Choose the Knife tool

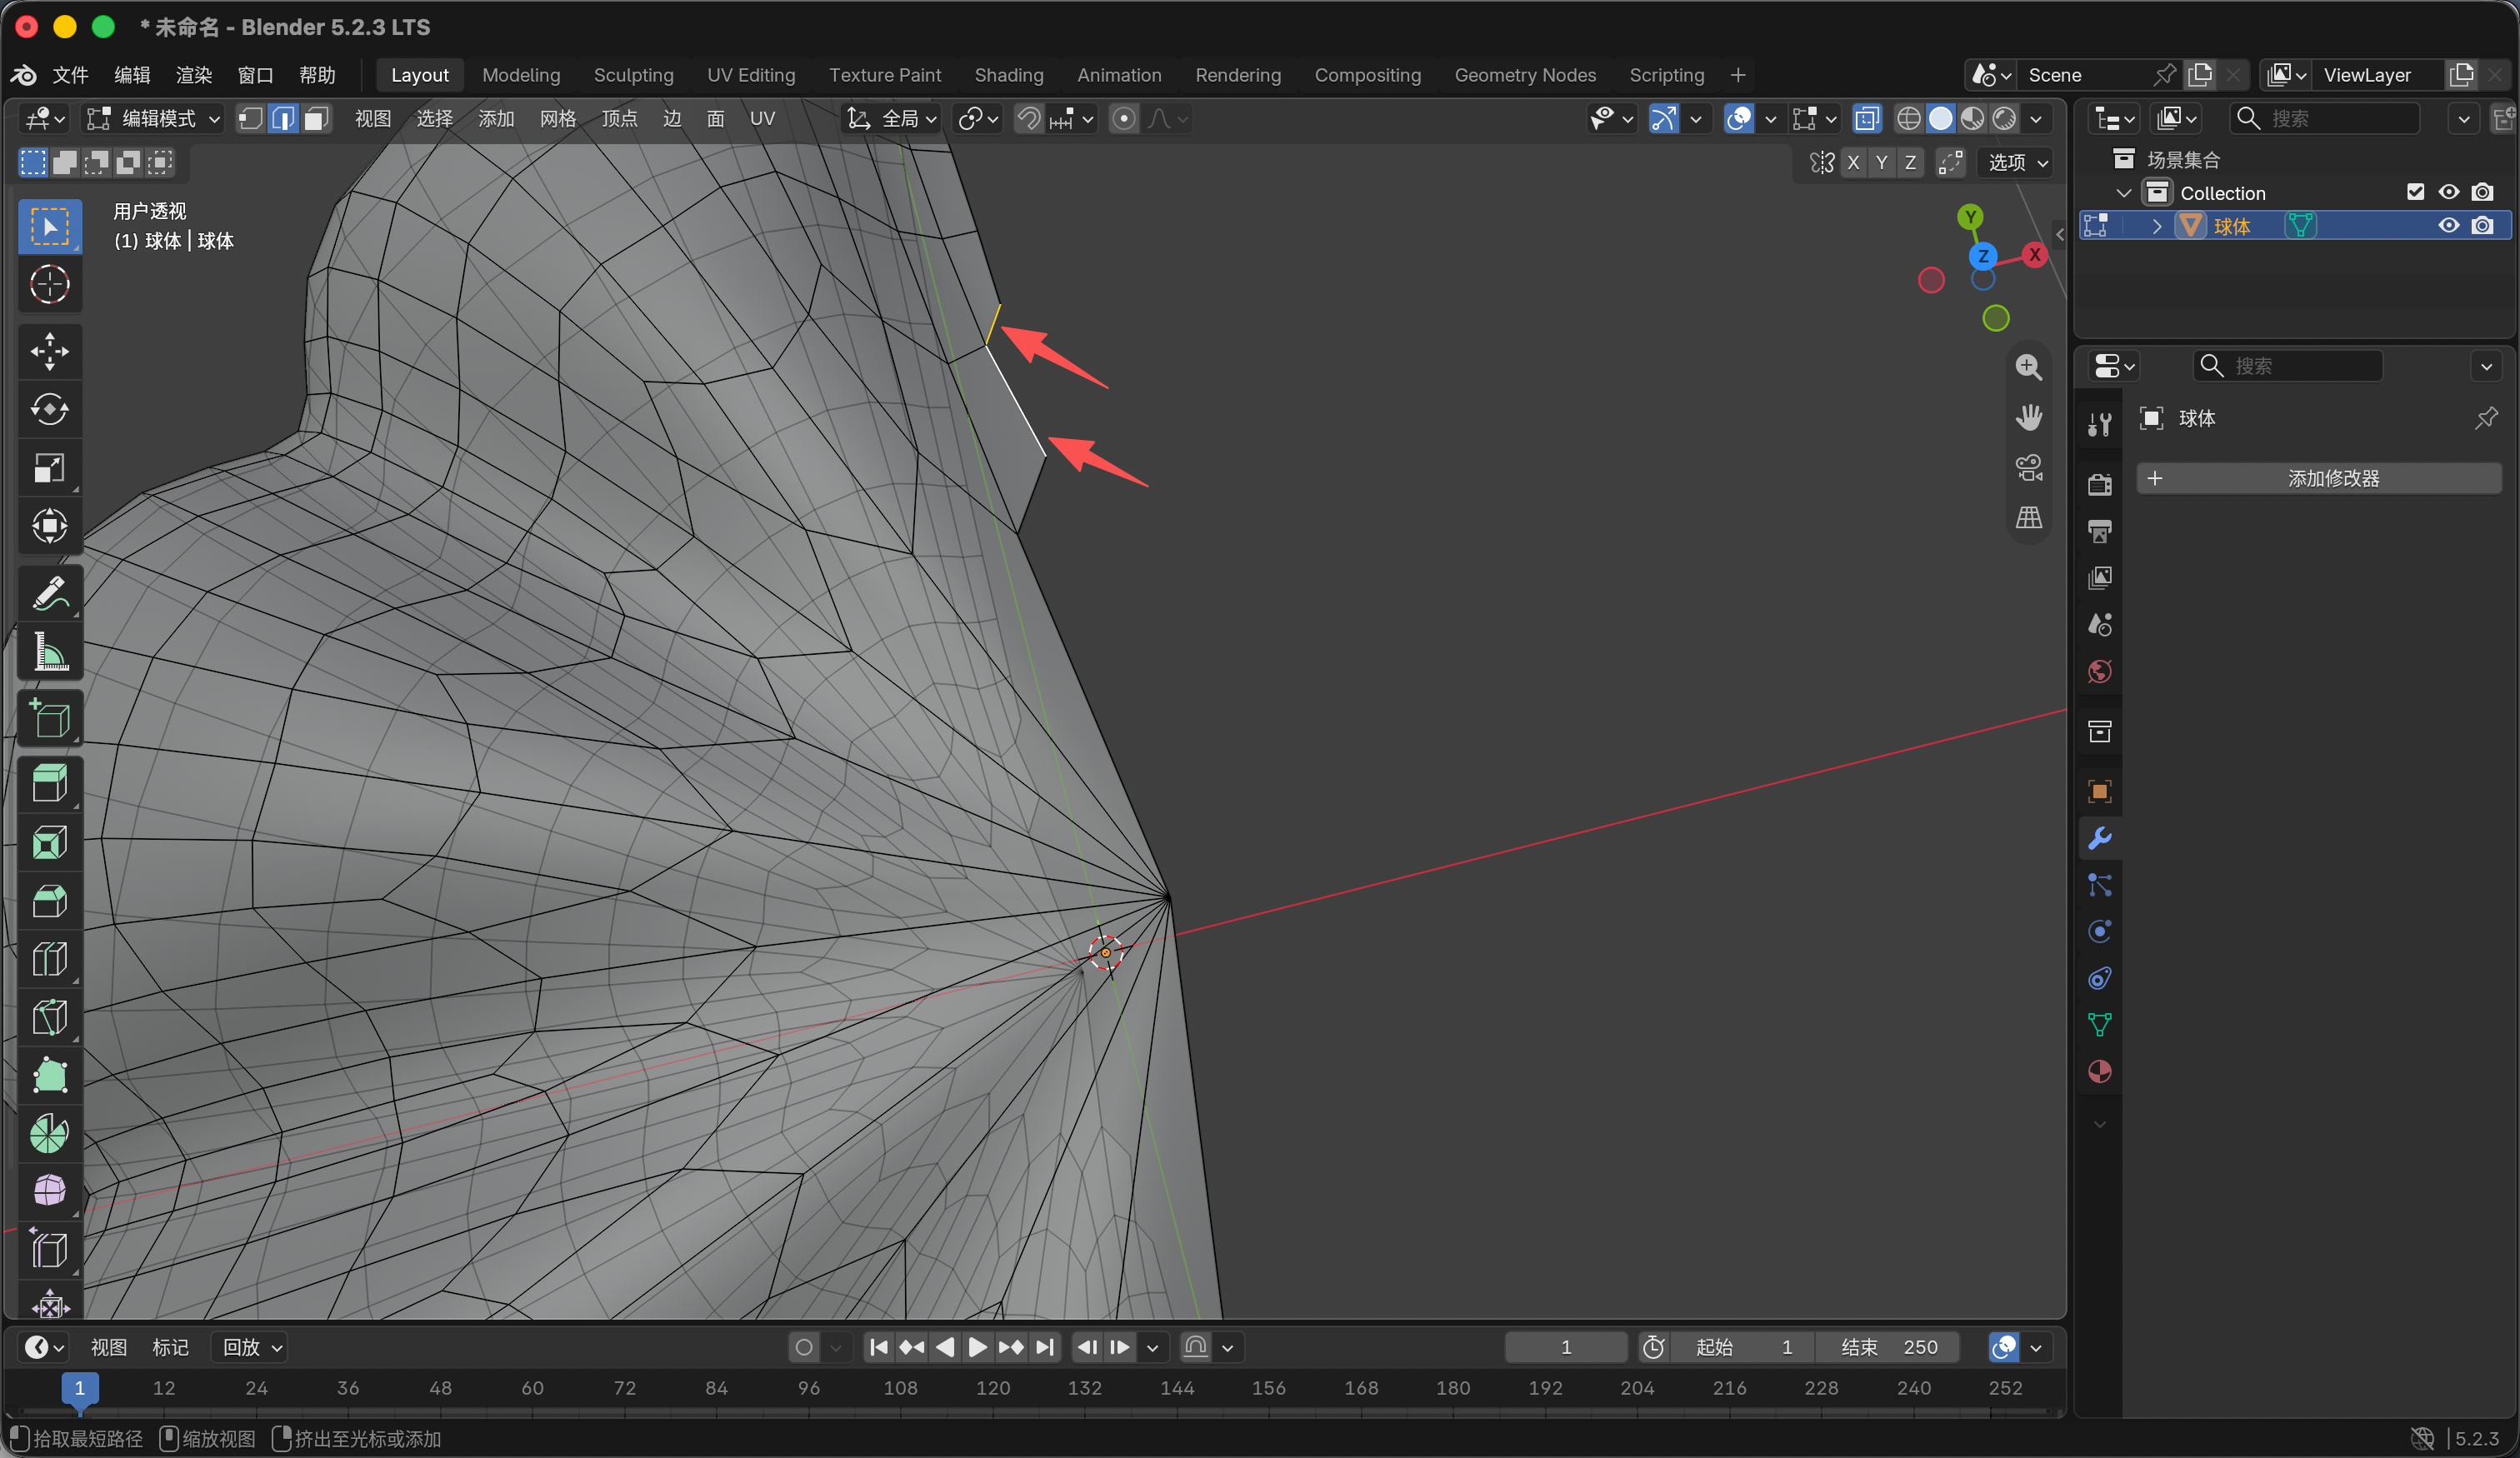pos(49,1018)
